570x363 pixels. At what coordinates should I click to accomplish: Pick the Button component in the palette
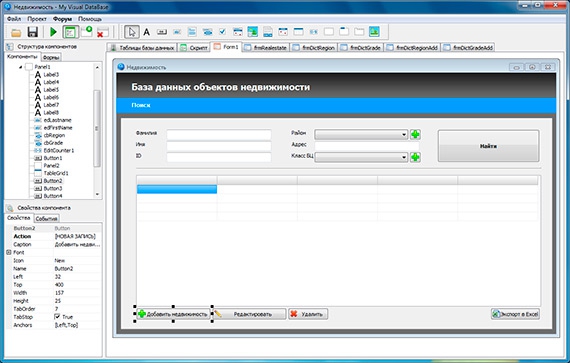(162, 32)
